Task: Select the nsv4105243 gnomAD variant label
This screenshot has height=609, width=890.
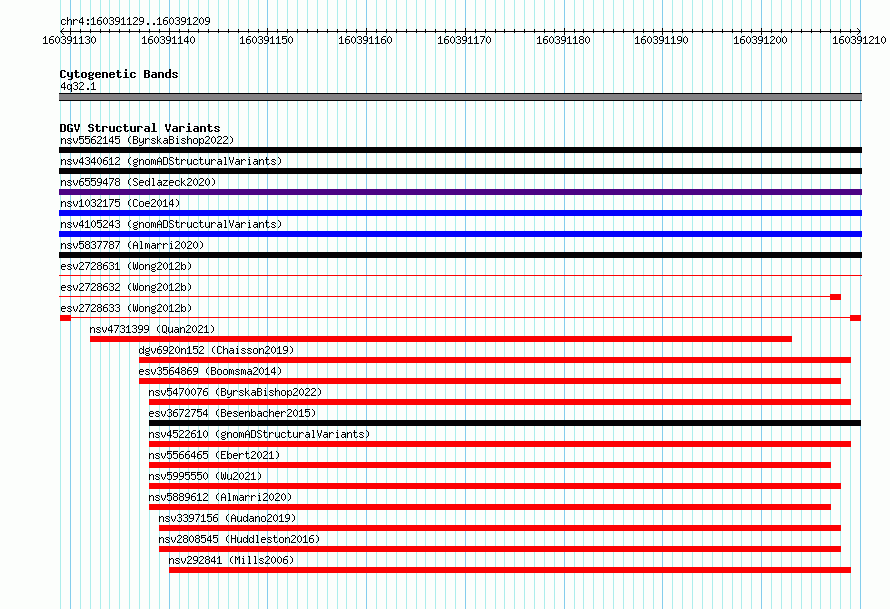Action: [171, 224]
